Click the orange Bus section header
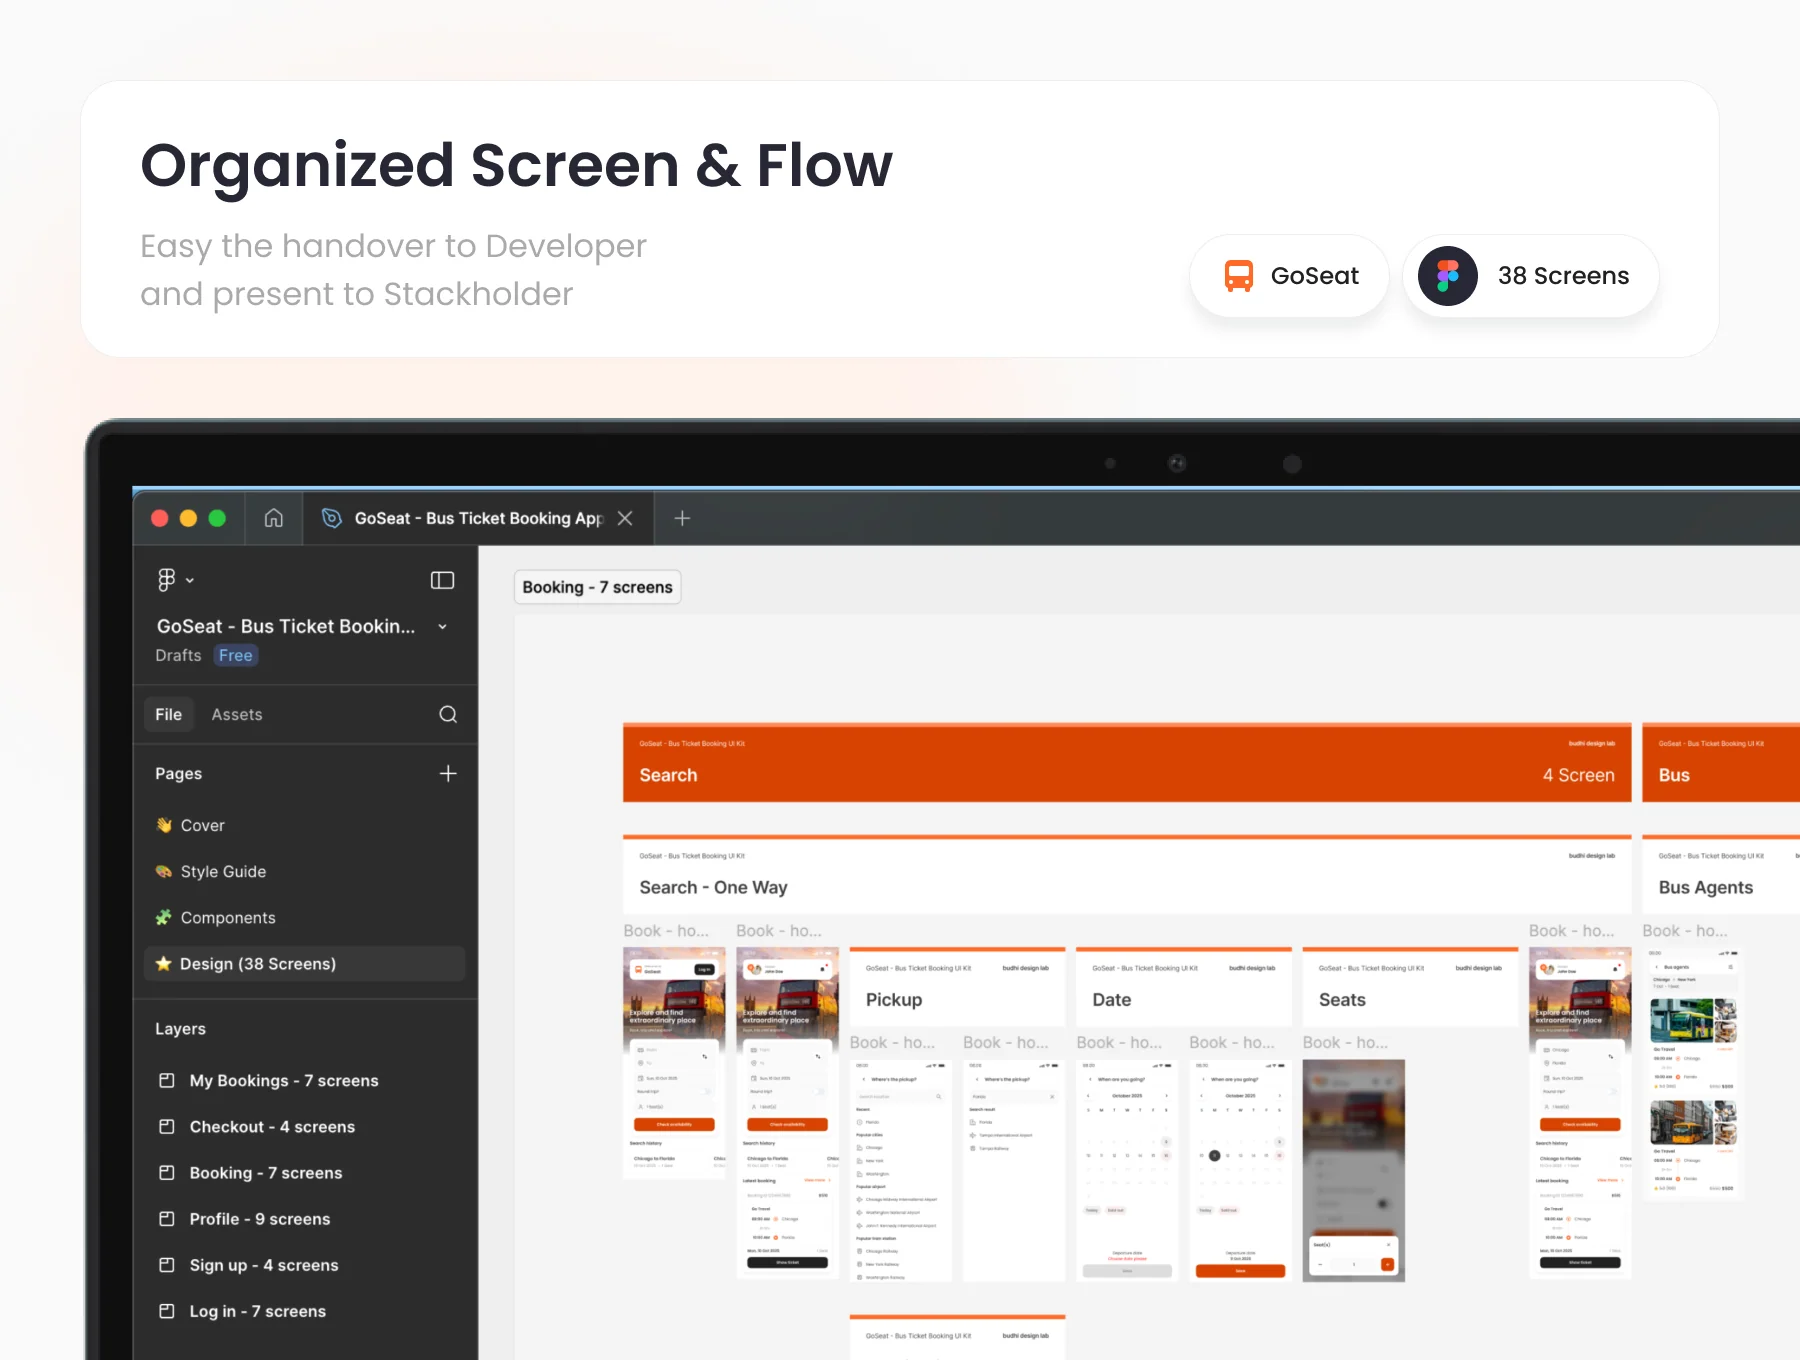Viewport: 1800px width, 1360px height. point(1721,763)
